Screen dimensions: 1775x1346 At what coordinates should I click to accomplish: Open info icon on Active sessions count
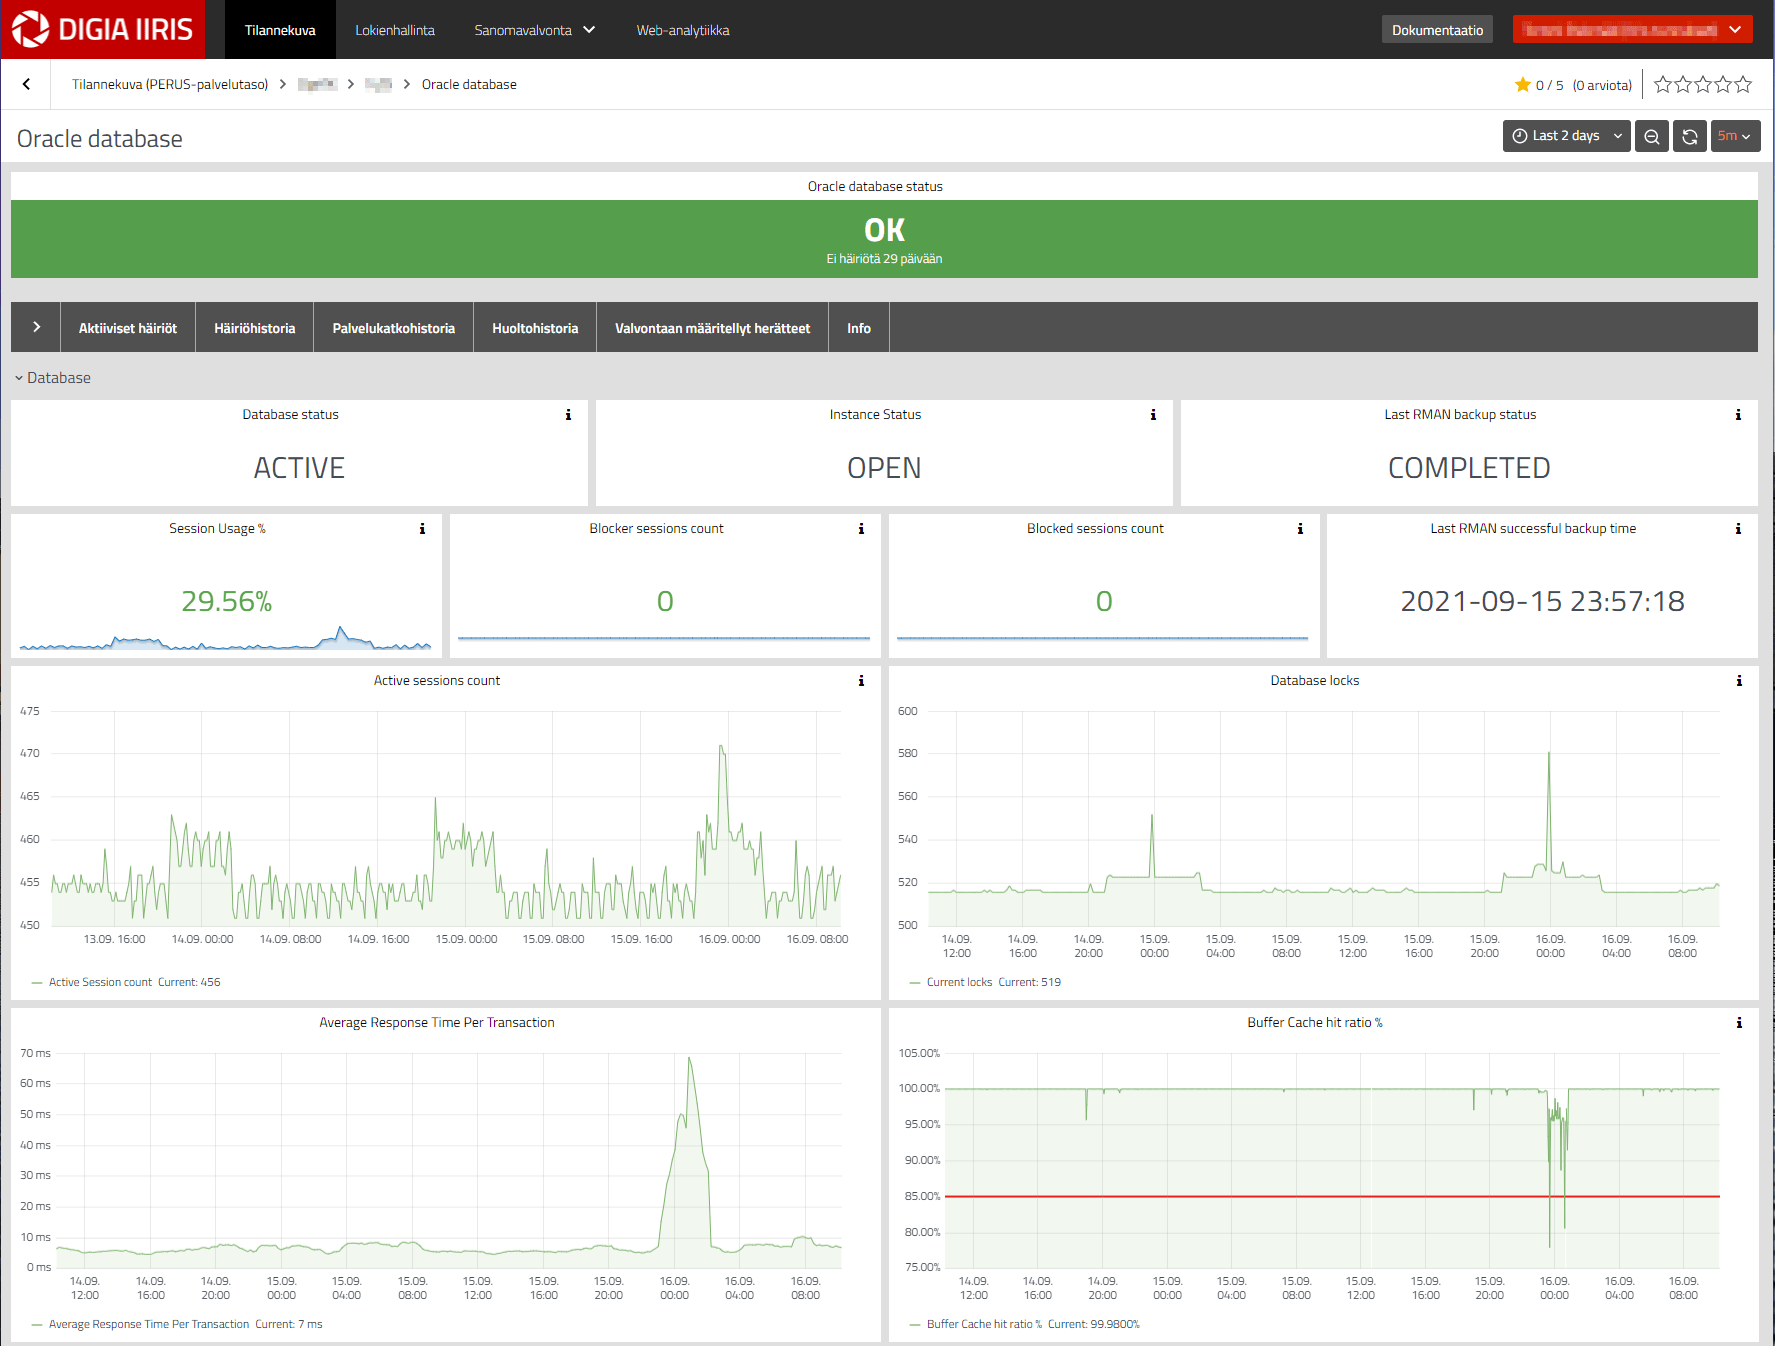click(x=861, y=681)
